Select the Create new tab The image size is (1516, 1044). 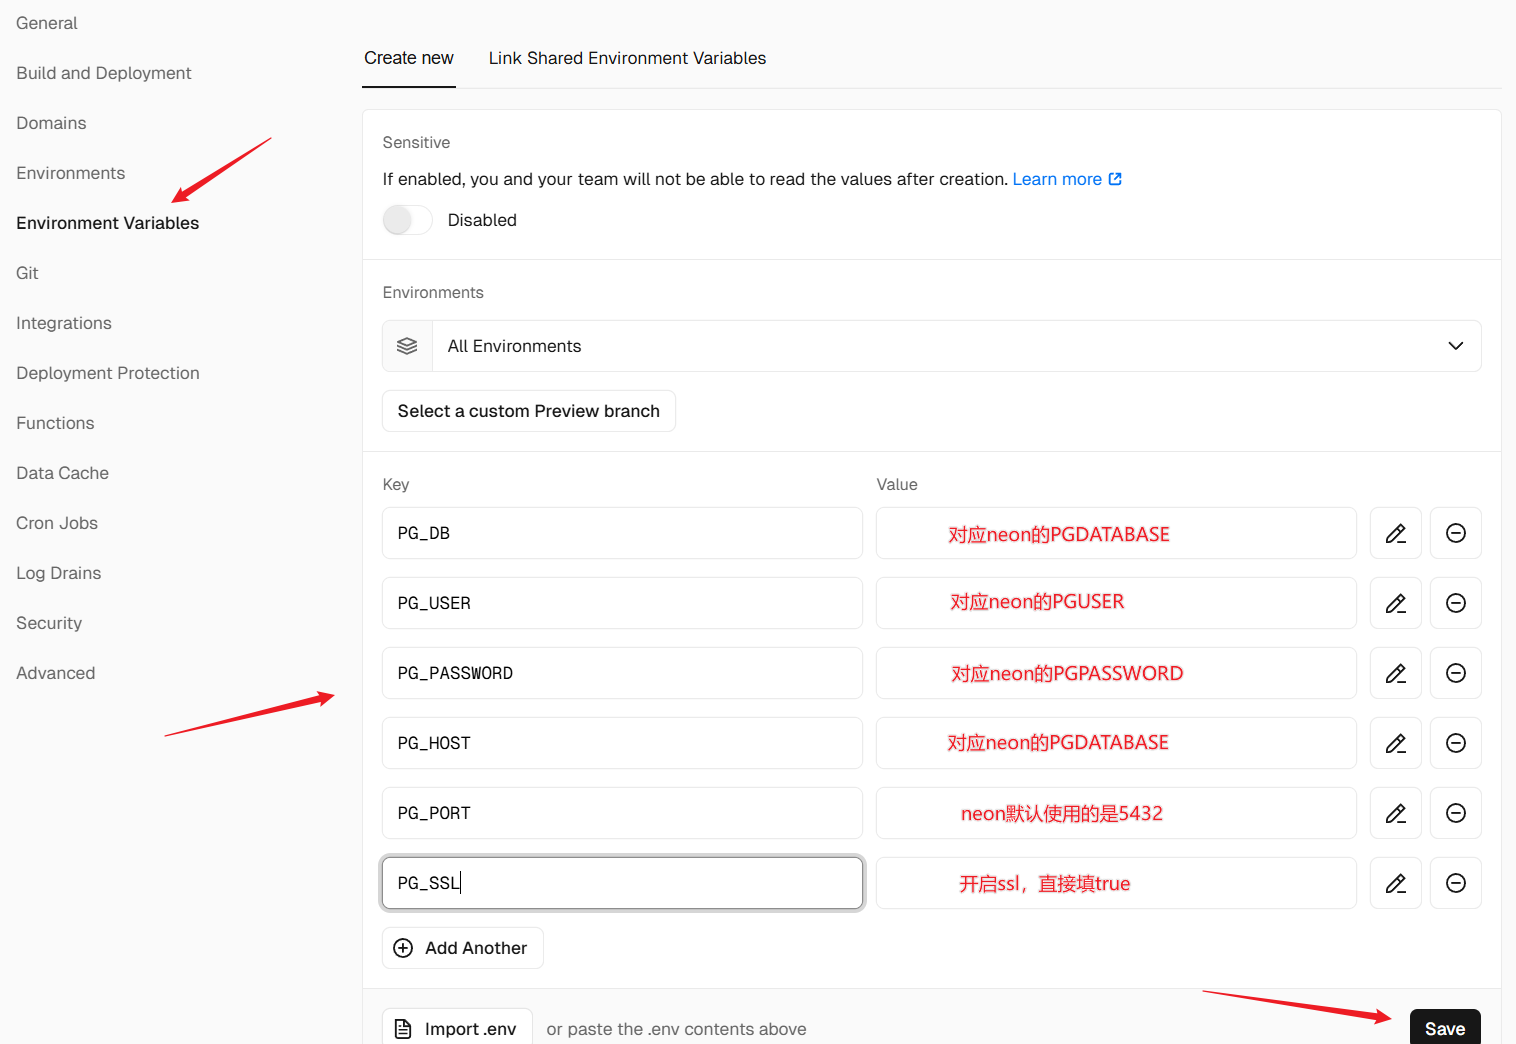[x=408, y=58]
